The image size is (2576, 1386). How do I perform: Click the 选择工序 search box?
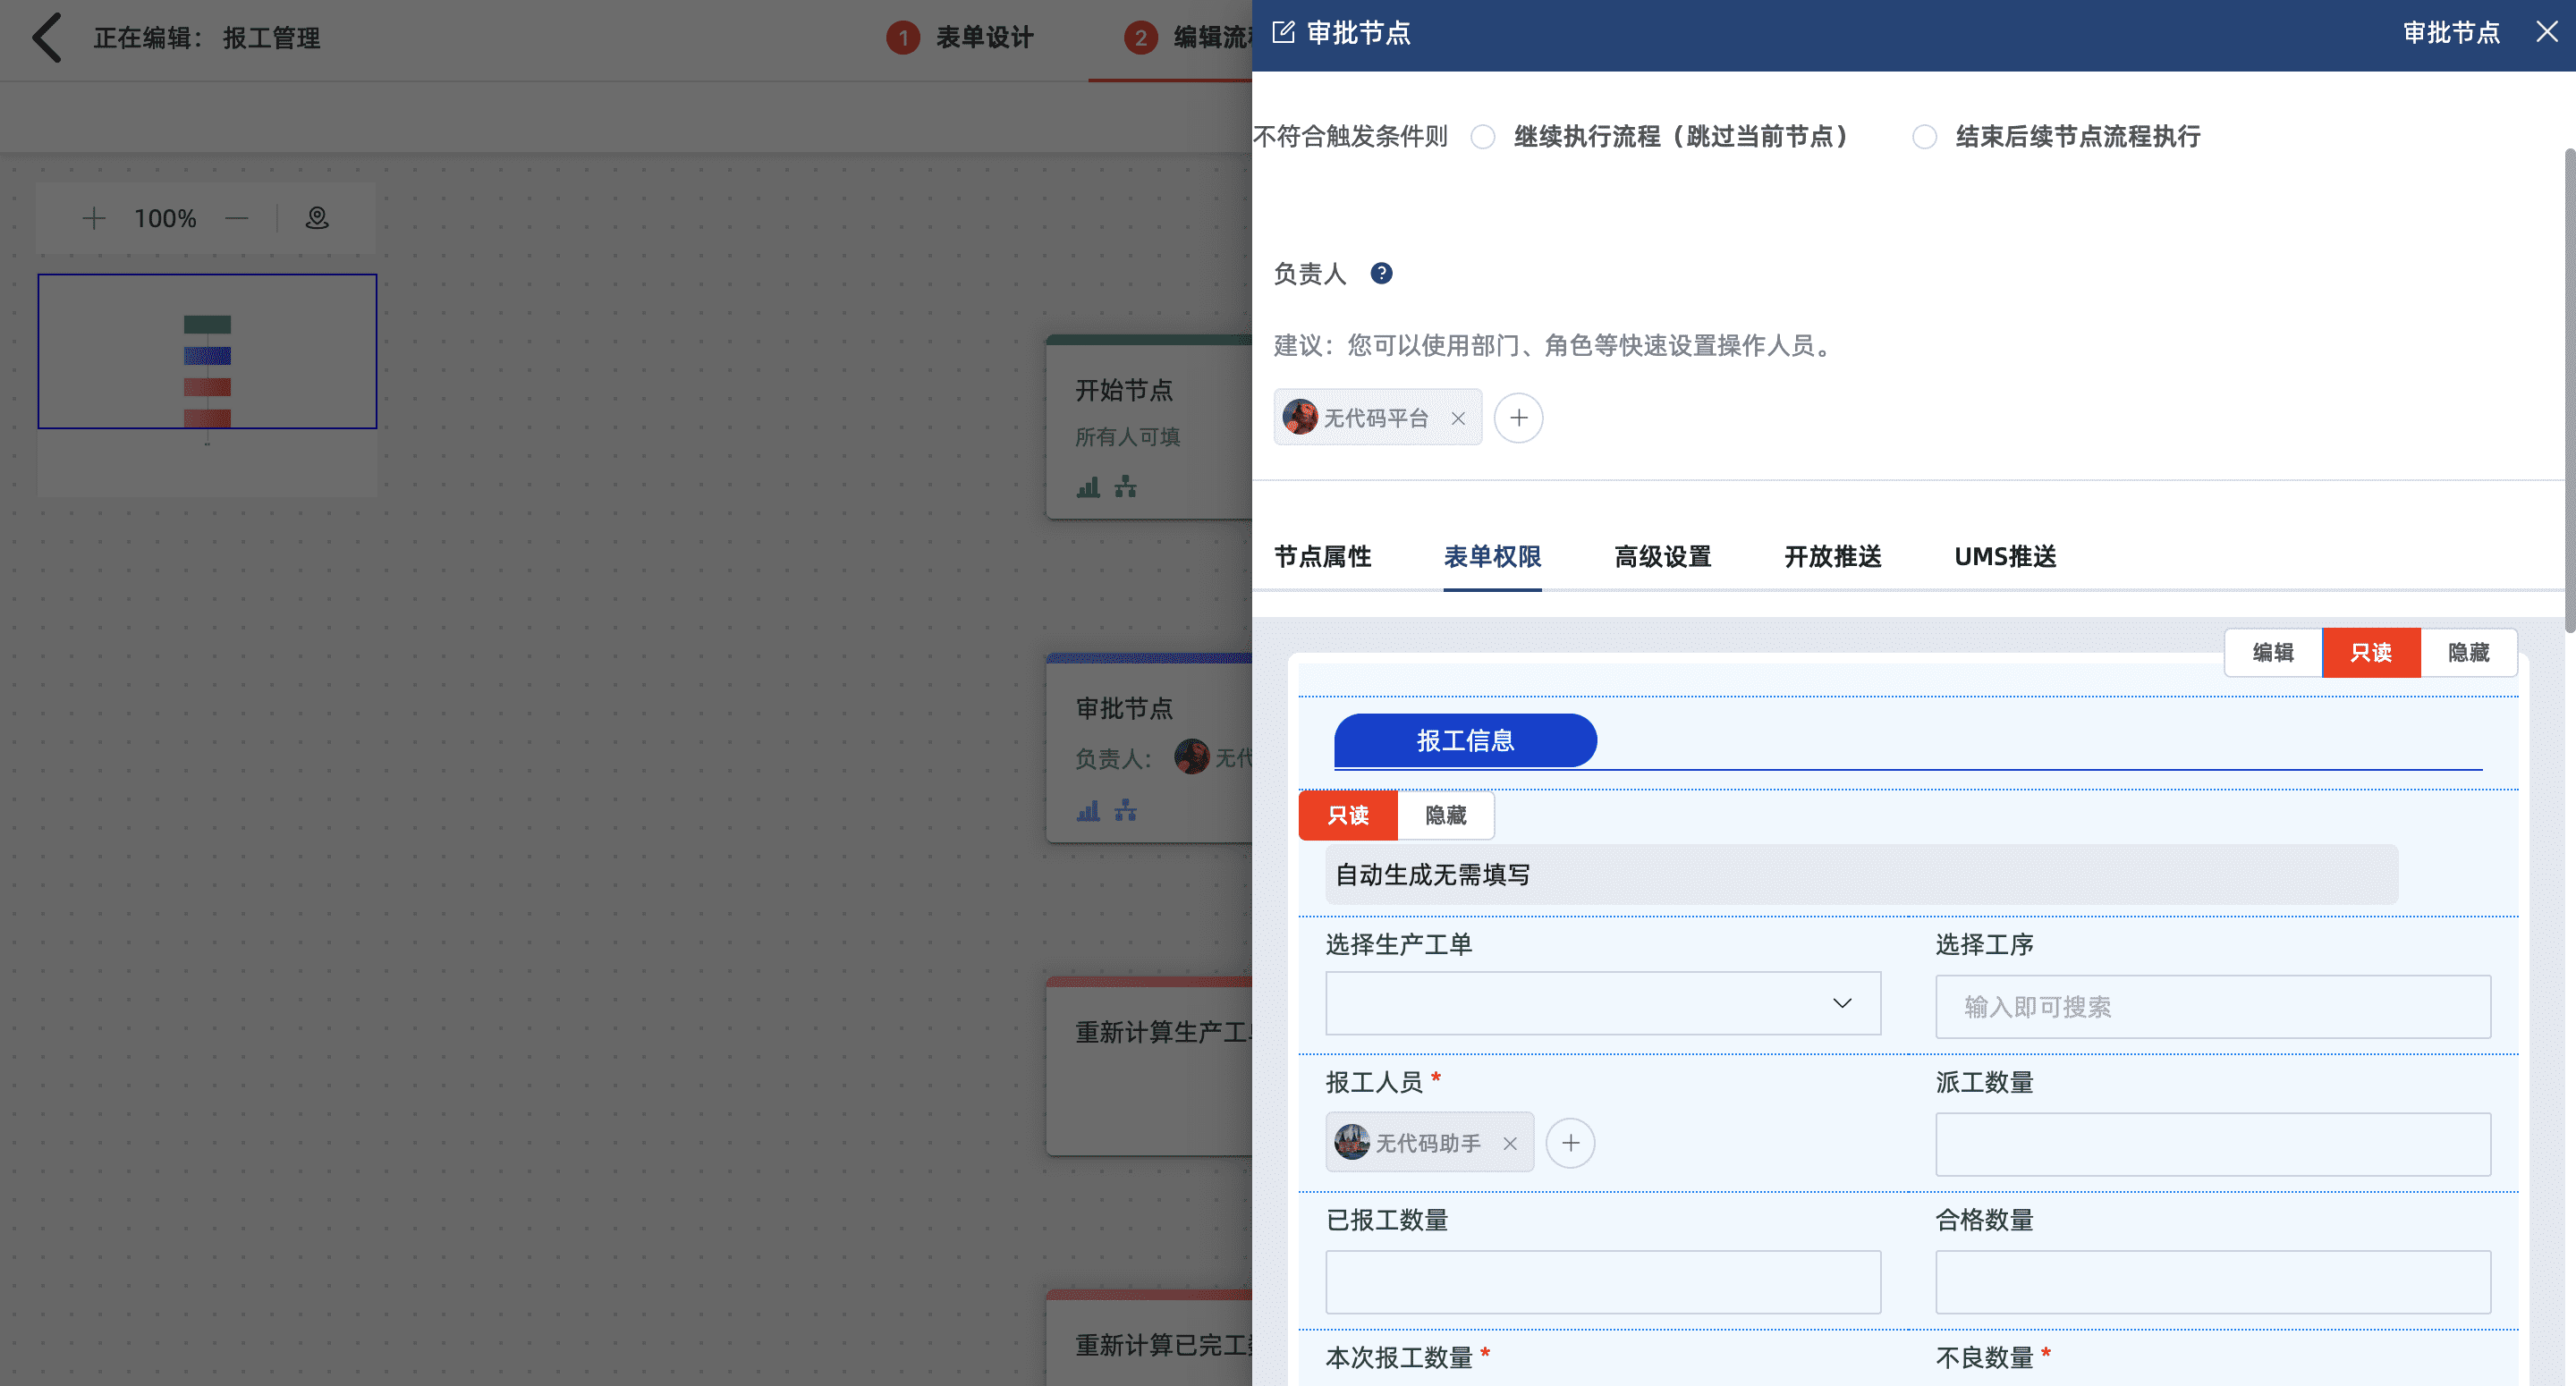2212,1007
